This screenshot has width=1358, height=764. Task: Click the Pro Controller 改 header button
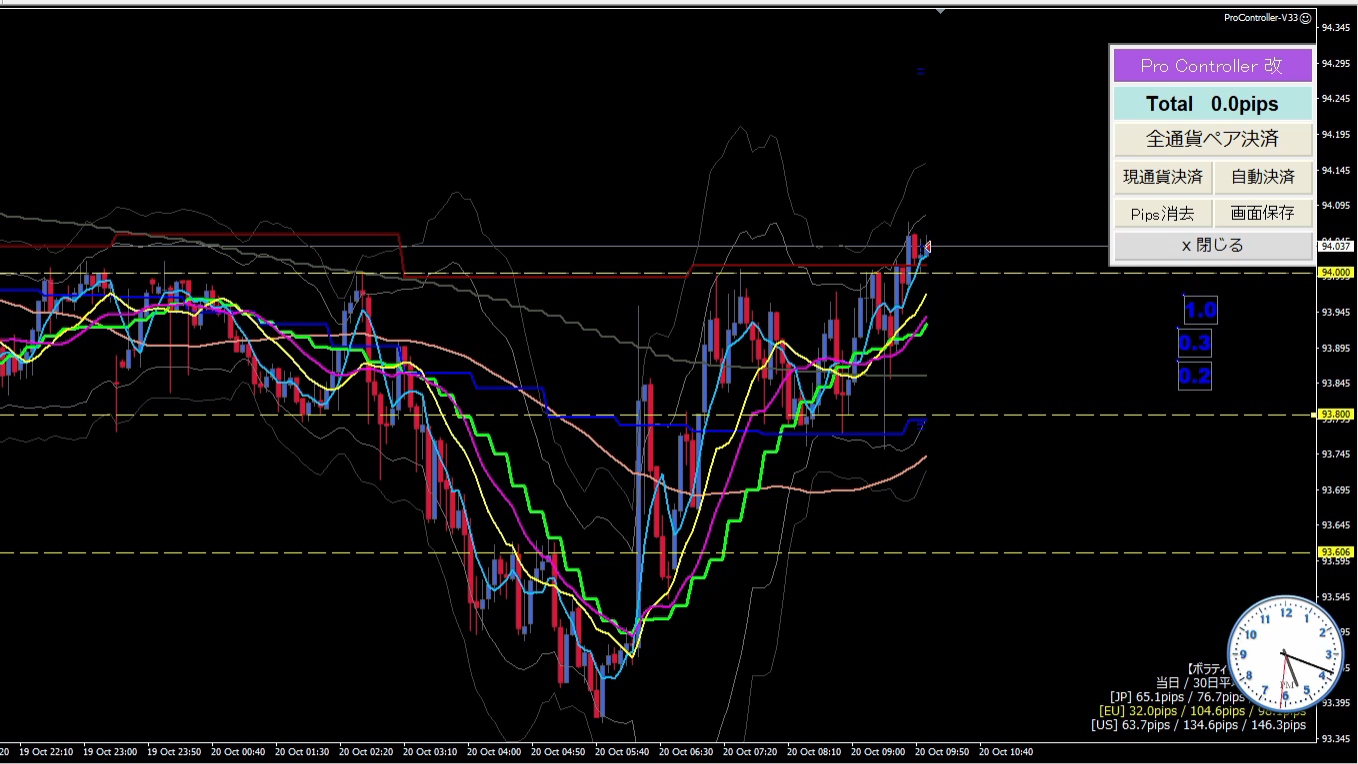coord(1212,66)
